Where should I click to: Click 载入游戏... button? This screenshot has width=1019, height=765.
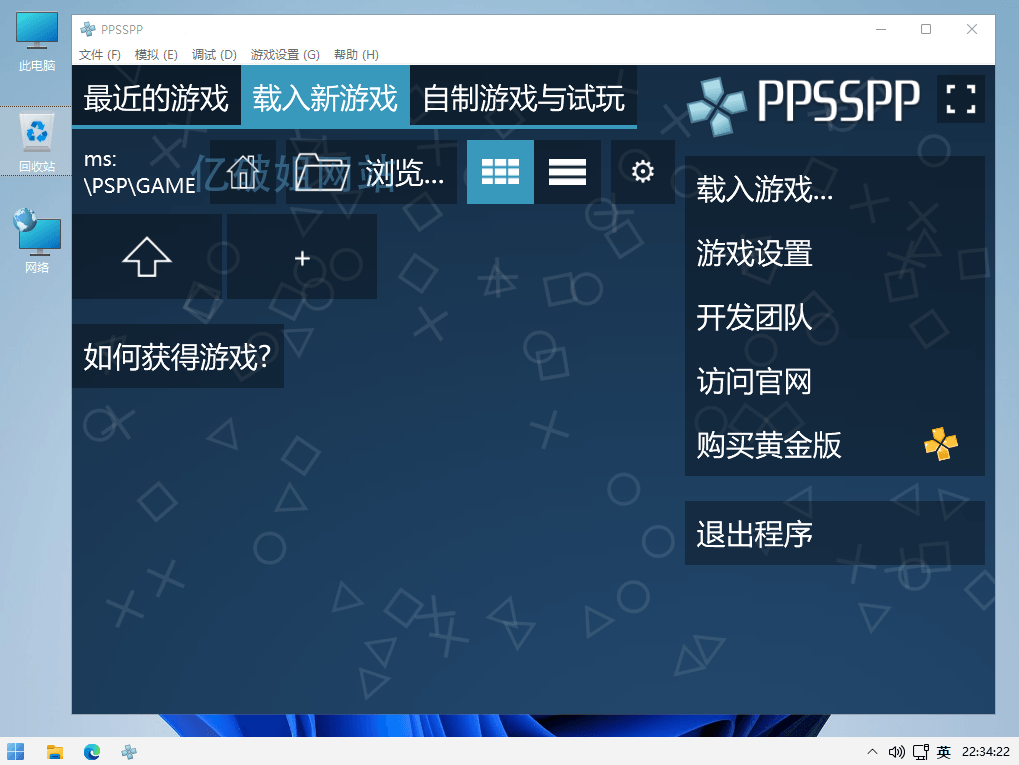[834, 189]
